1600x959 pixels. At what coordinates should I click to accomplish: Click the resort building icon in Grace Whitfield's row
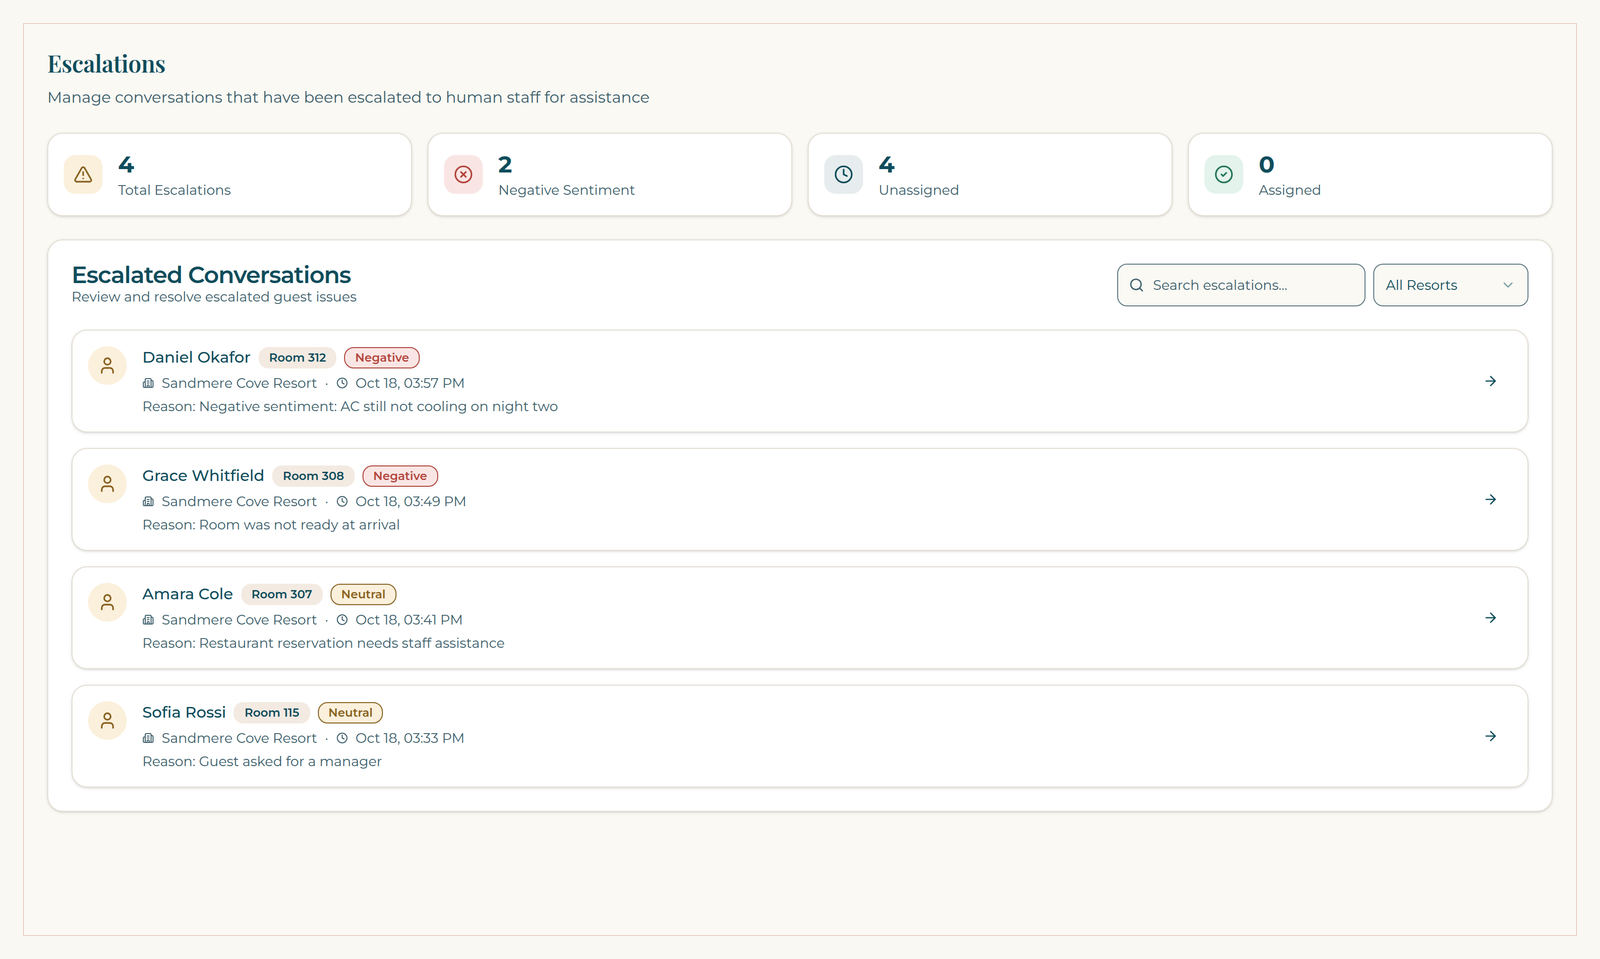click(148, 501)
